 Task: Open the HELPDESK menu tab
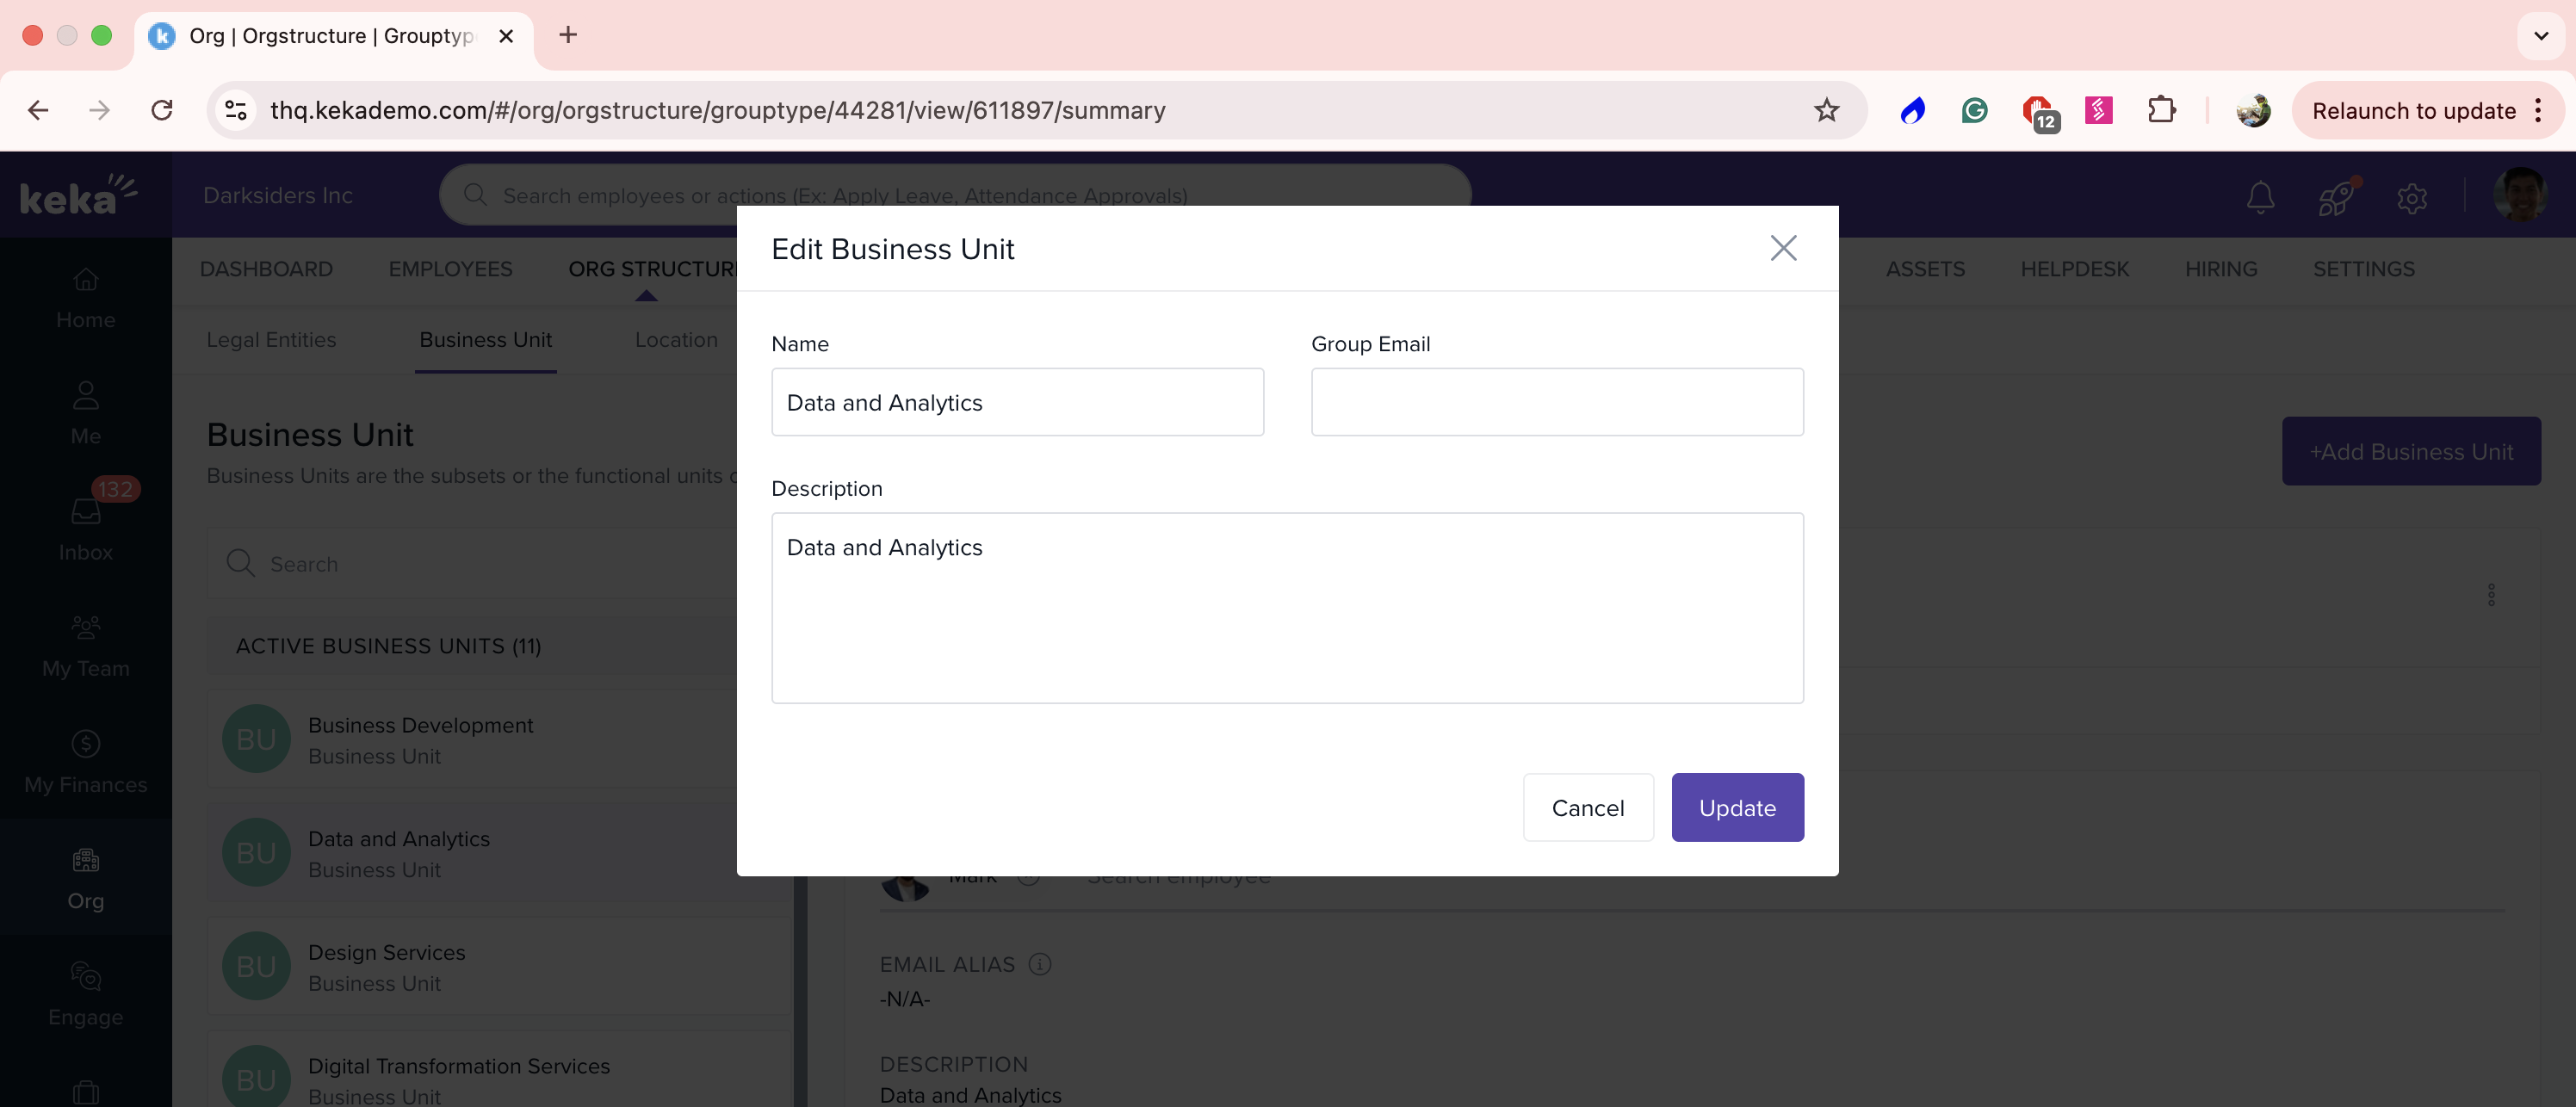2074,269
